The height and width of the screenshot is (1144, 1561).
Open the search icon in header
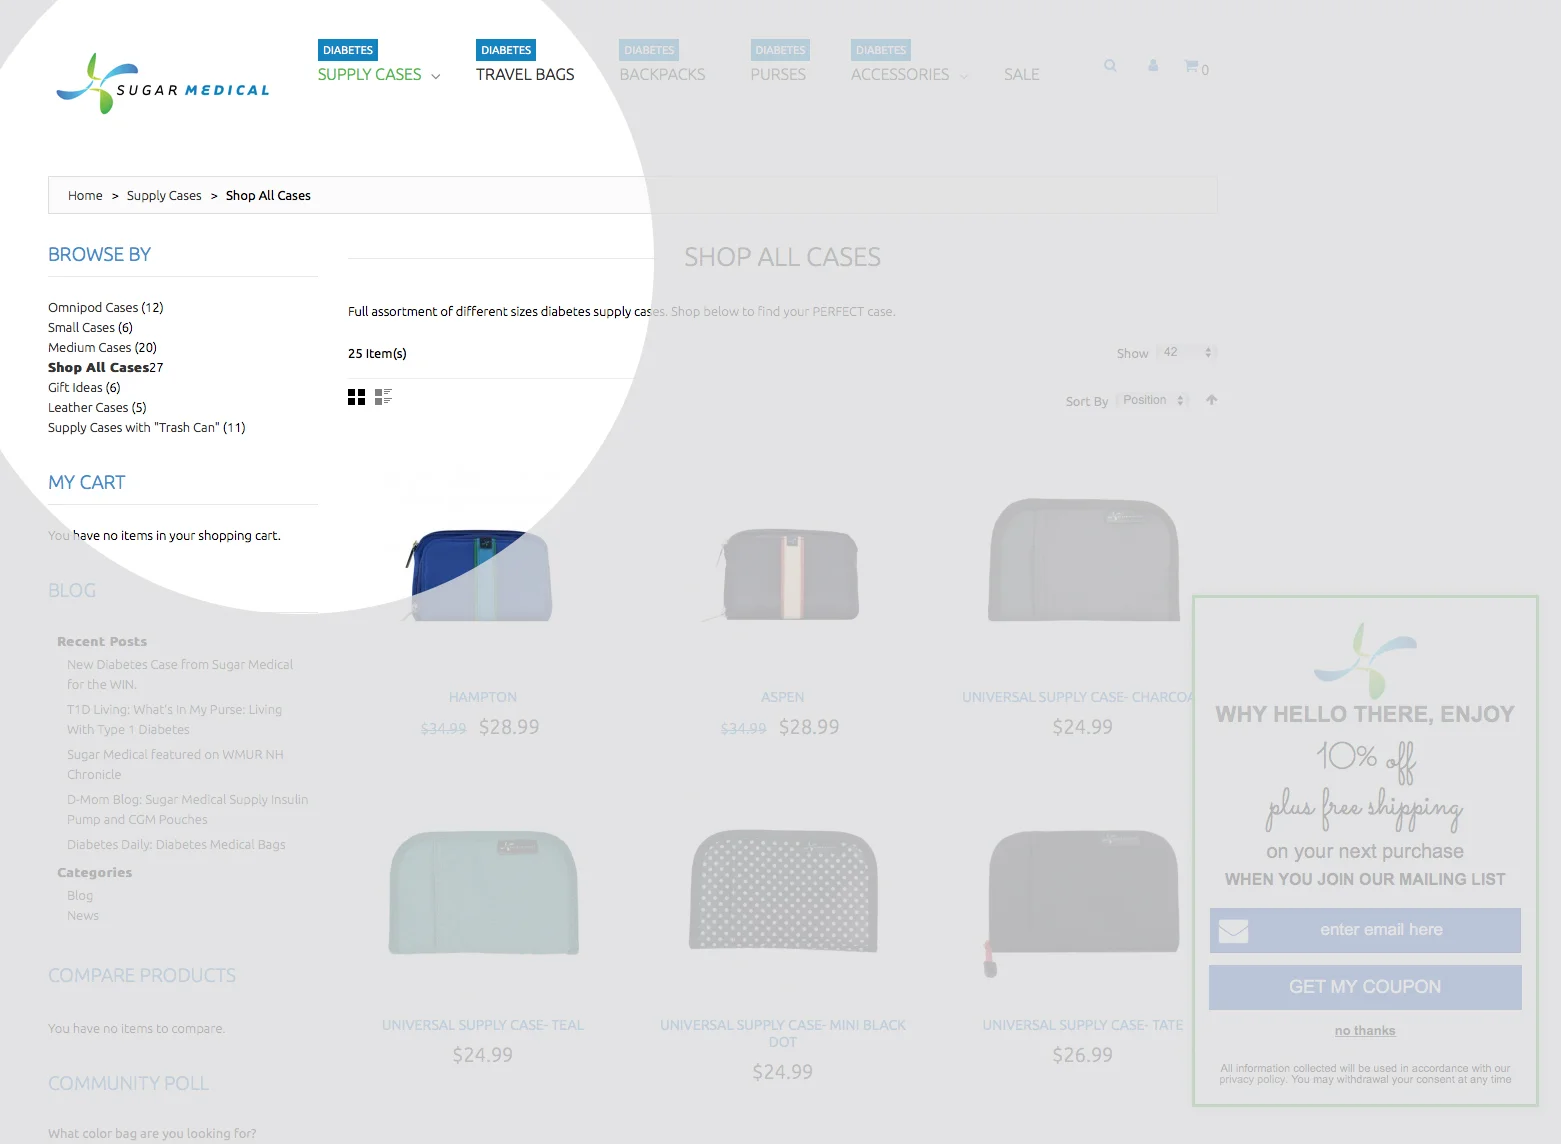click(1110, 66)
